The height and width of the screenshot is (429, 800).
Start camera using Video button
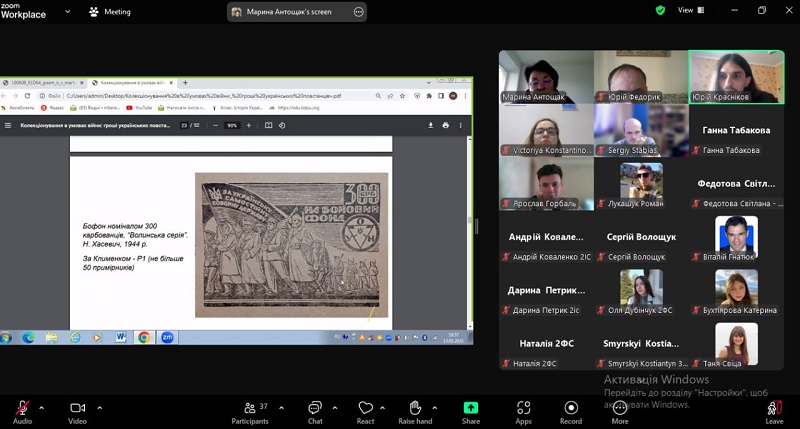pyautogui.click(x=78, y=412)
